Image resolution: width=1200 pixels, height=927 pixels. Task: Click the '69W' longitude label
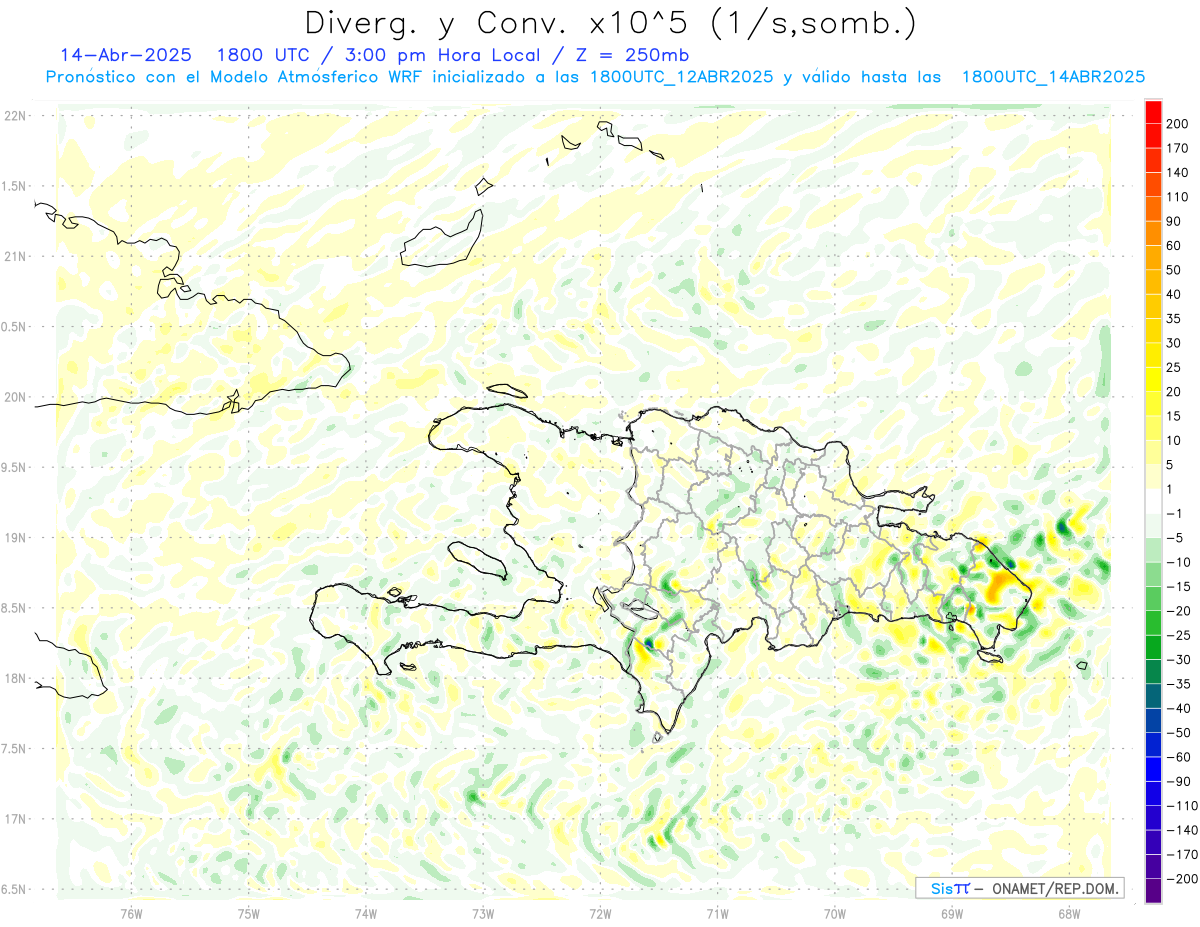pos(951,913)
